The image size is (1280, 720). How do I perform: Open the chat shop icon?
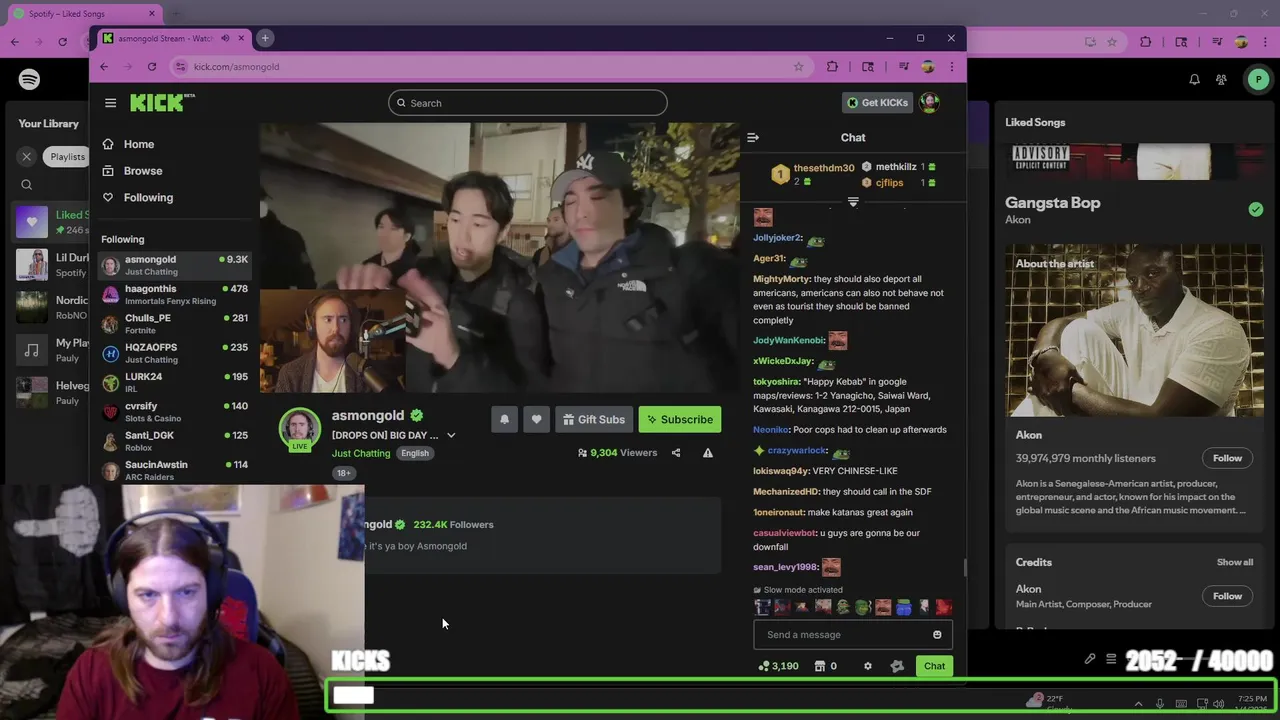tap(819, 666)
